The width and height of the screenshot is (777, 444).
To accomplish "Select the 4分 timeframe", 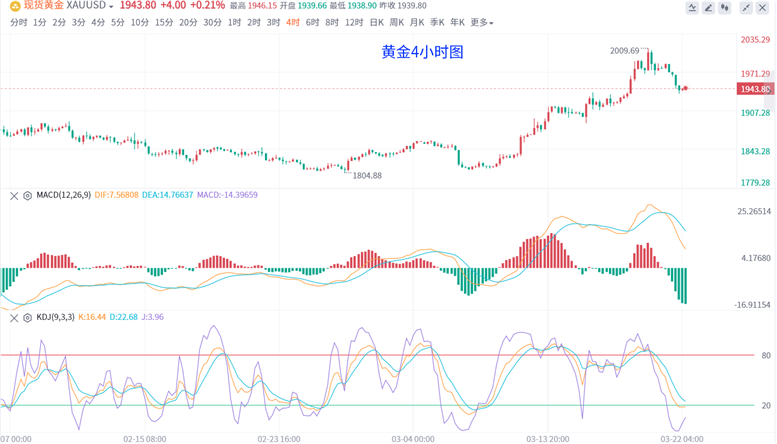I will point(98,22).
